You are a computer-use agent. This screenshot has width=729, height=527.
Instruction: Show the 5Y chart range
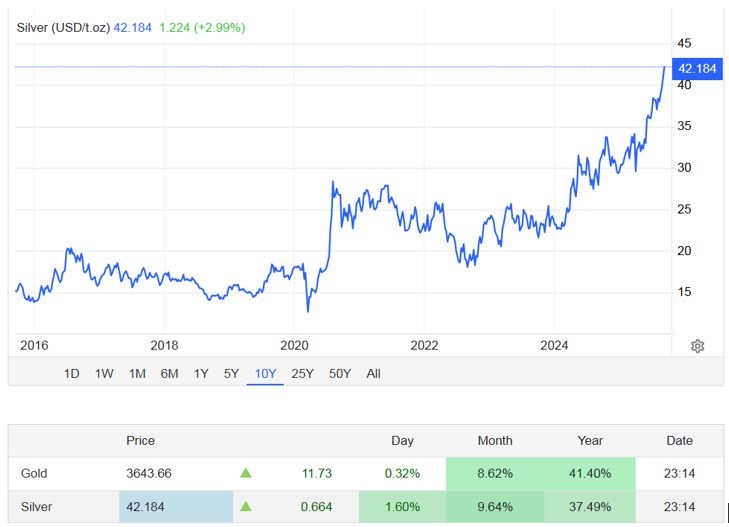[x=231, y=374]
